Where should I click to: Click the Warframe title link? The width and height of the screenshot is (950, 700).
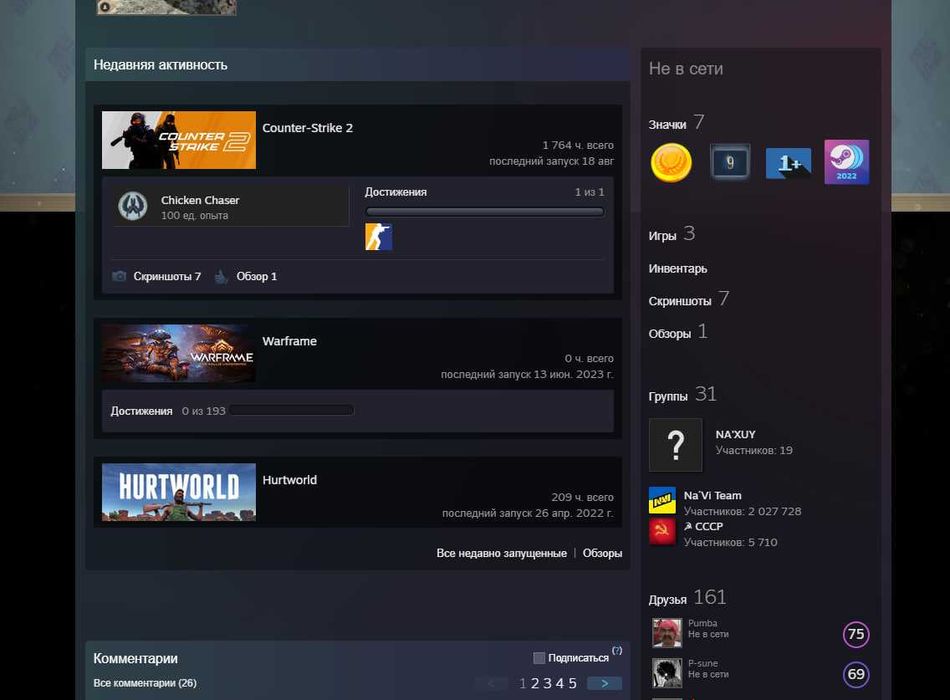click(x=289, y=341)
